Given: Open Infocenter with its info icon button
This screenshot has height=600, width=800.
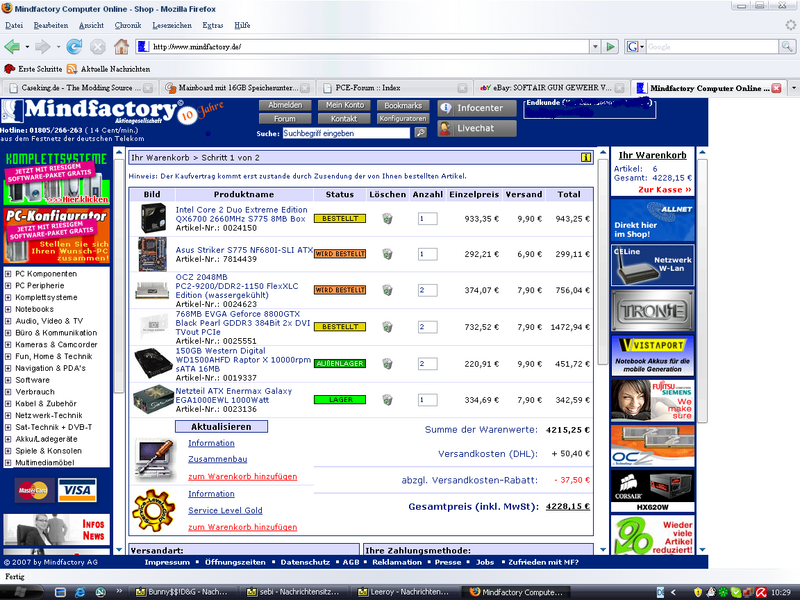Looking at the screenshot, I should coord(477,108).
